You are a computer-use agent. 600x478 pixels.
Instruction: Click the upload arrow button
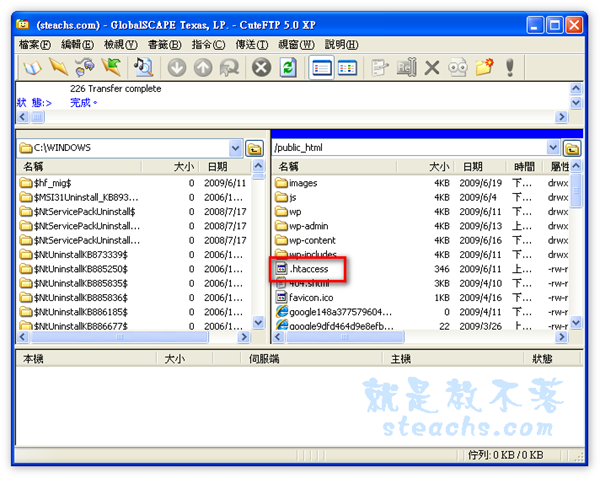click(x=203, y=68)
